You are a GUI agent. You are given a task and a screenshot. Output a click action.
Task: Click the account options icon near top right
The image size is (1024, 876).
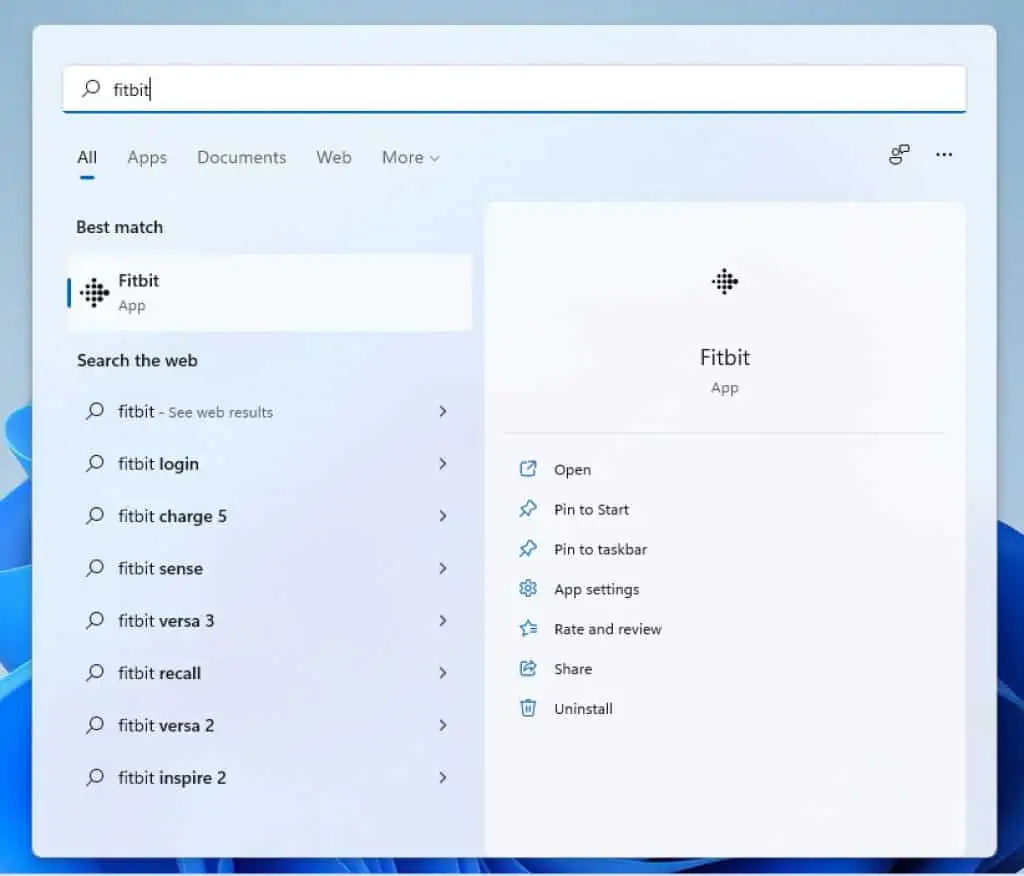[898, 155]
